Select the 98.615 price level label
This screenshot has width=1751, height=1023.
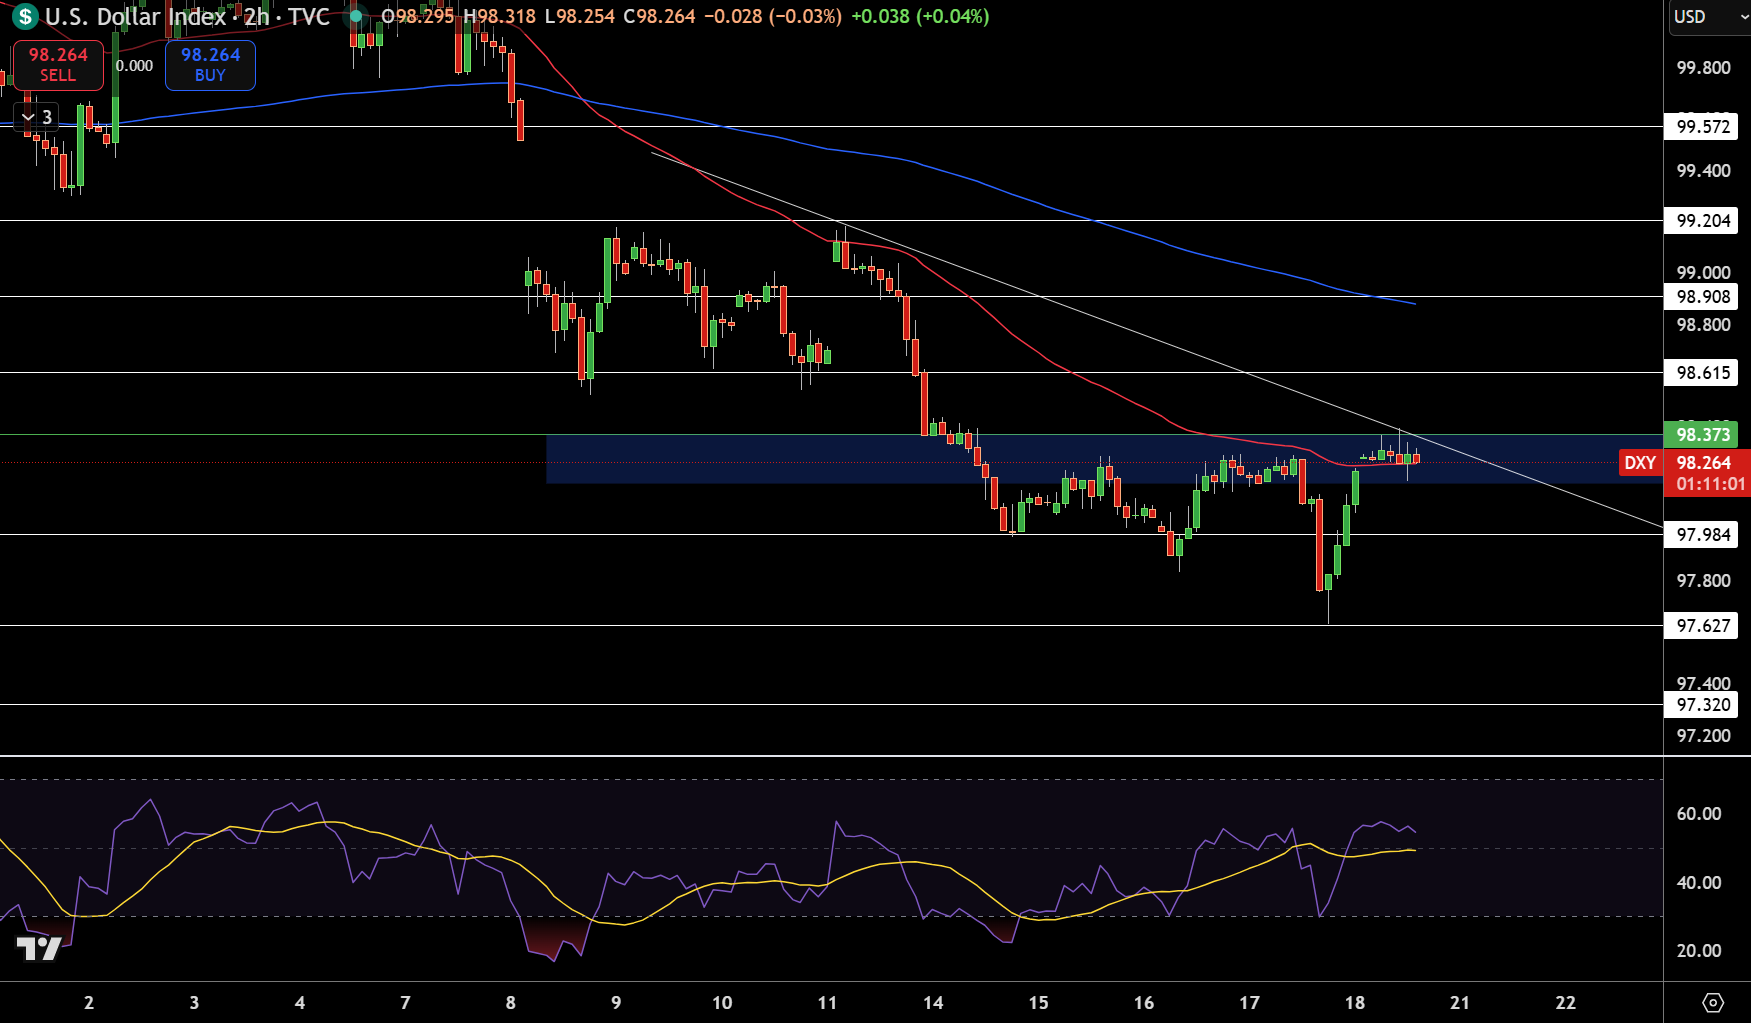pyautogui.click(x=1703, y=373)
